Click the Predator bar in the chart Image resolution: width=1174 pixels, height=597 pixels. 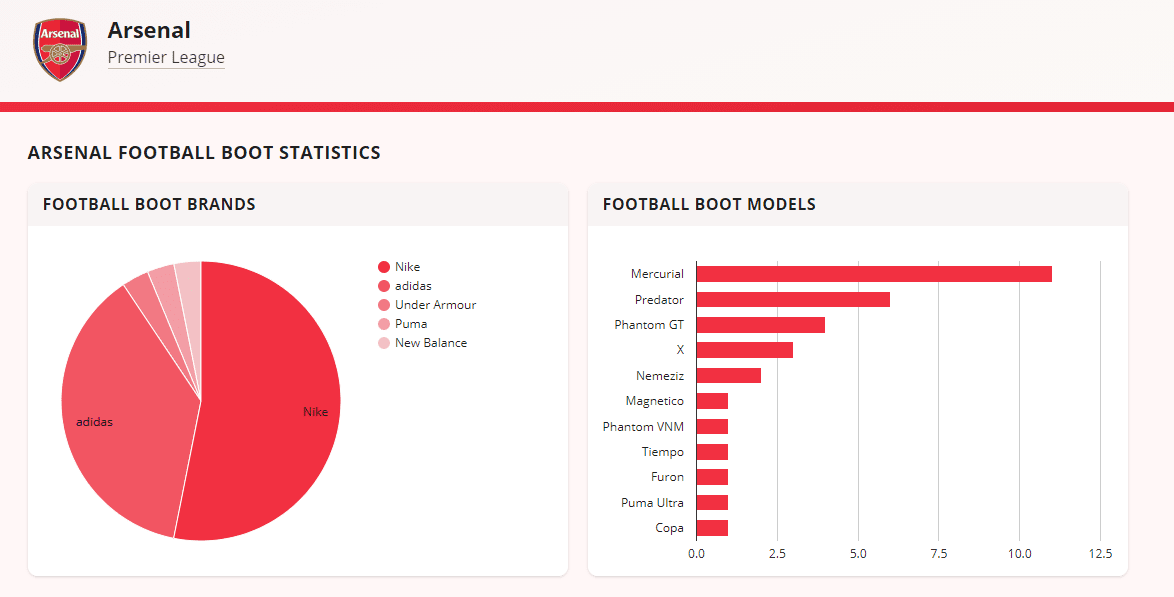pyautogui.click(x=790, y=299)
